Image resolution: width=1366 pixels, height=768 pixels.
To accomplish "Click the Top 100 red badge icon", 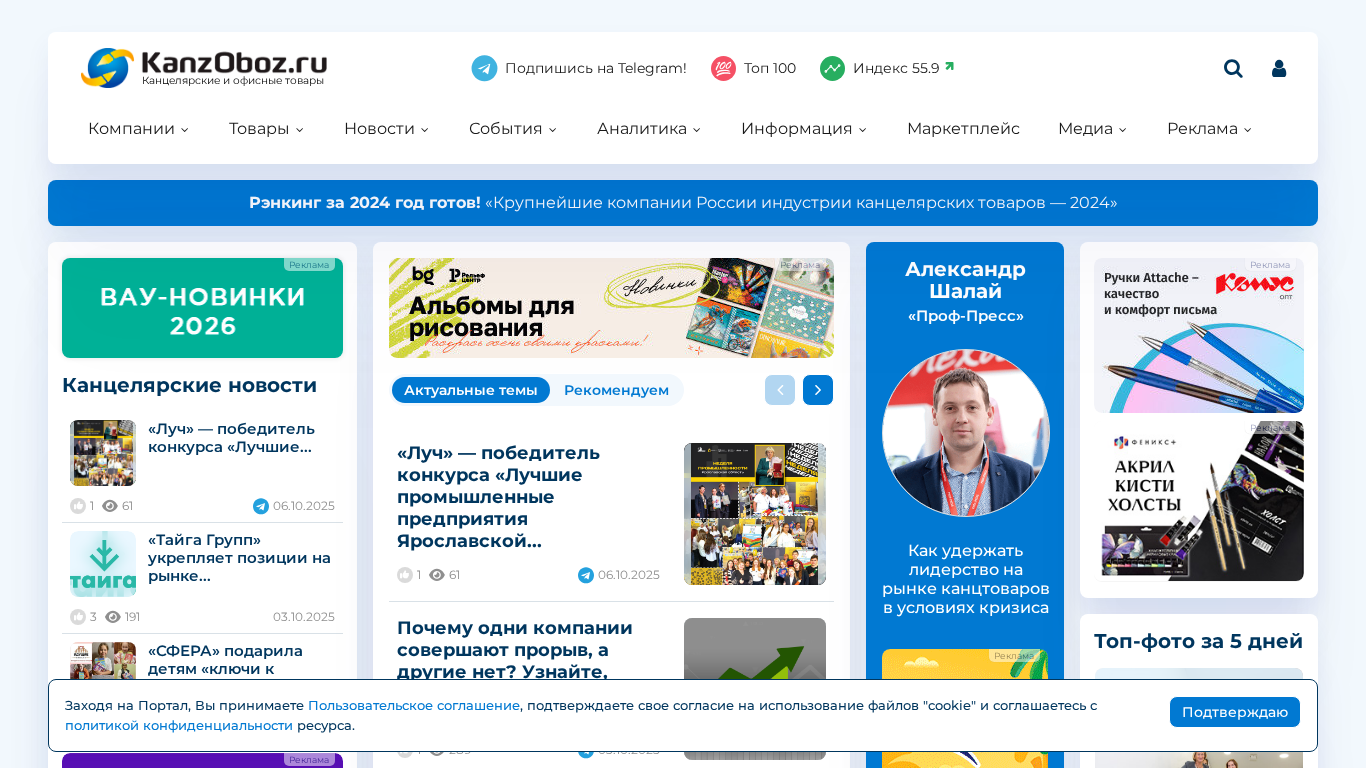I will tap(723, 68).
